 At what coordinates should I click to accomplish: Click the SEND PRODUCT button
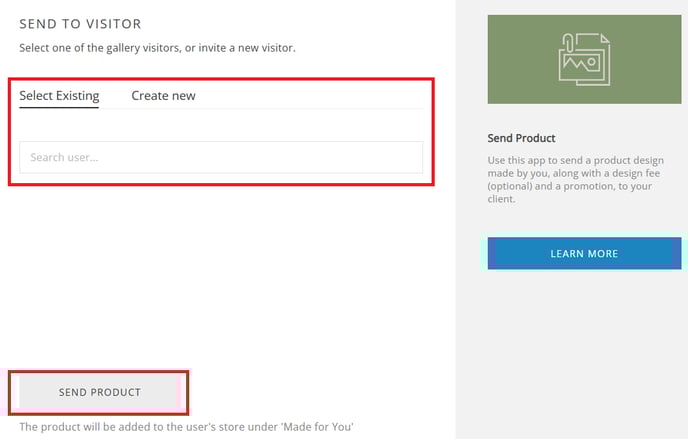click(99, 392)
